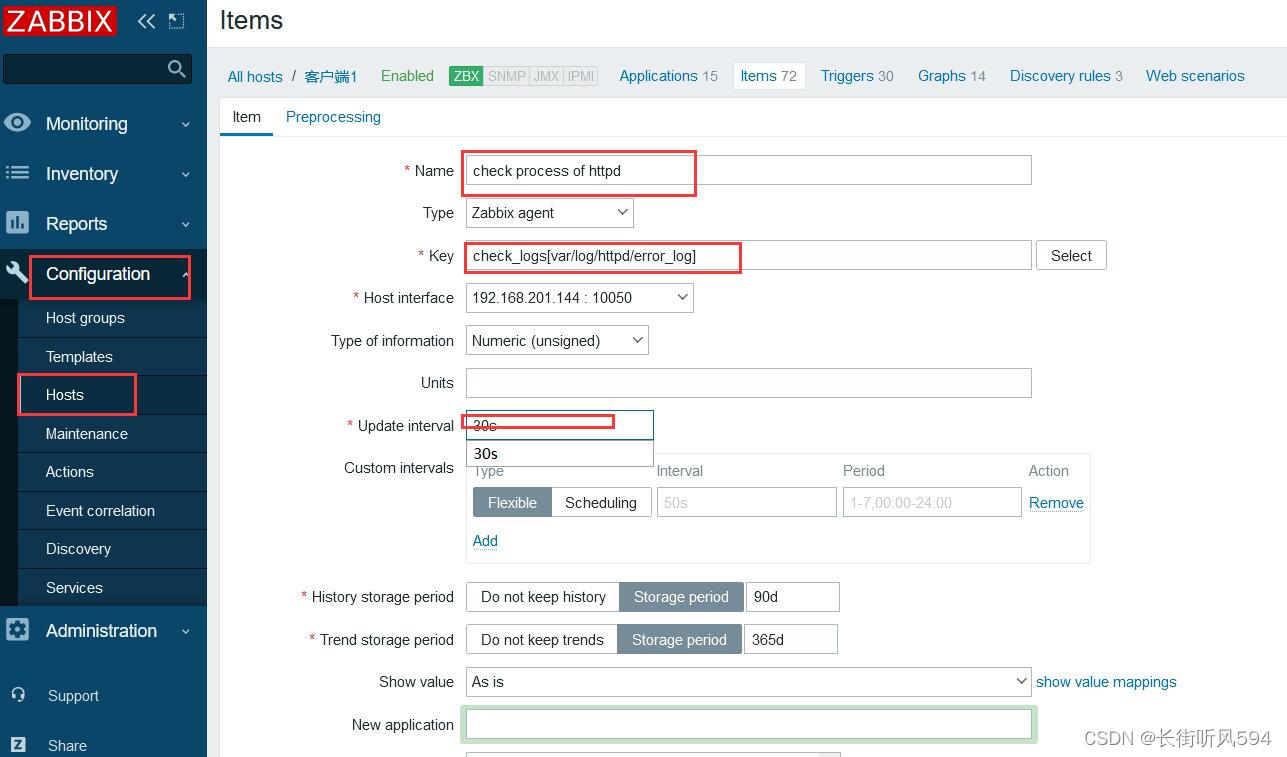Open Templates in Configuration

point(112,356)
